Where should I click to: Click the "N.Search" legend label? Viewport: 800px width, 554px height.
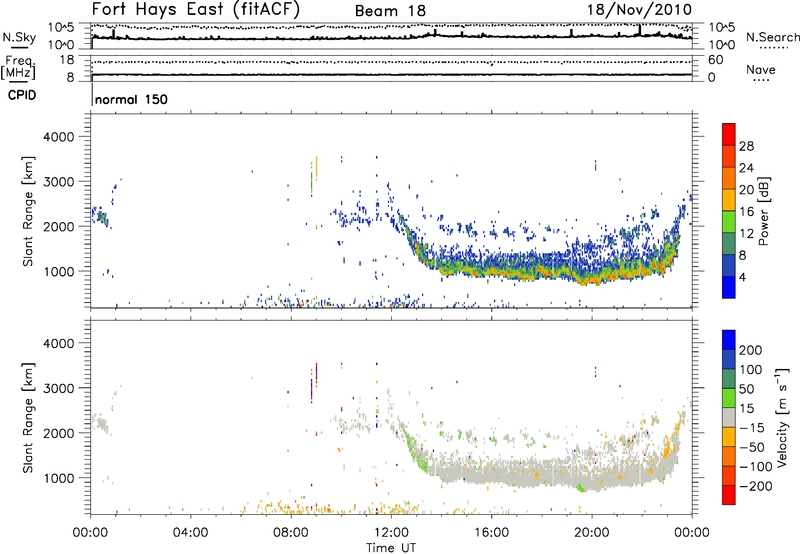(772, 37)
